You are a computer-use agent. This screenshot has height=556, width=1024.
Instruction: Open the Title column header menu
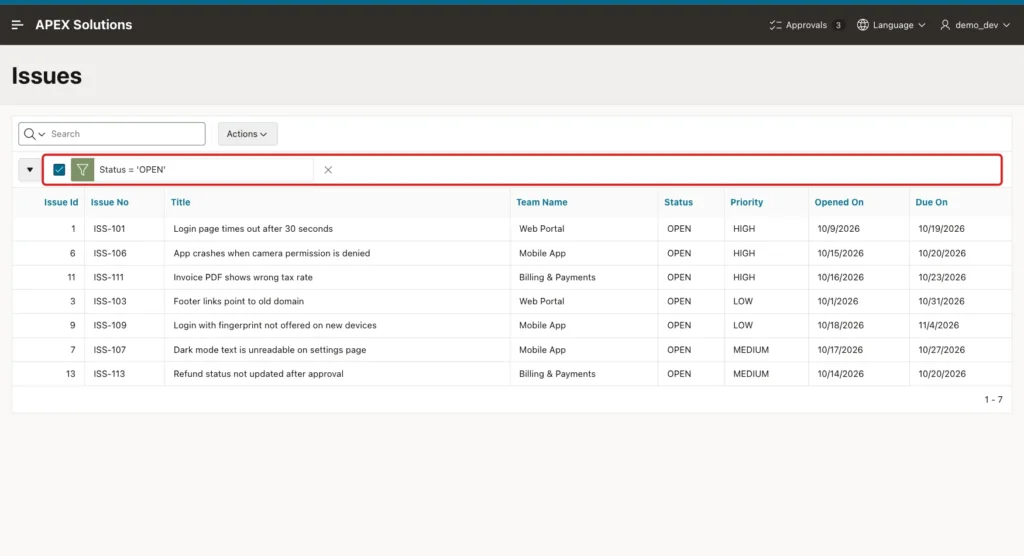click(180, 203)
